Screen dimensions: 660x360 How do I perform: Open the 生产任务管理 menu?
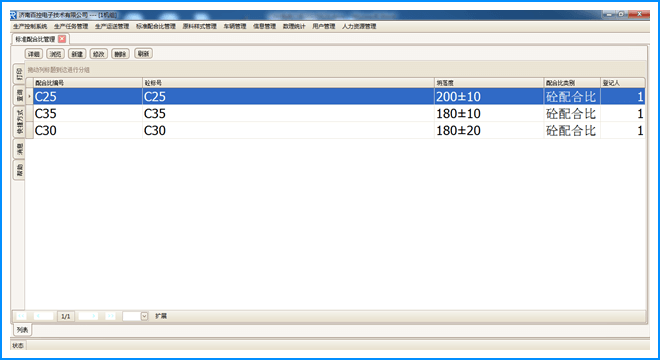coord(71,27)
